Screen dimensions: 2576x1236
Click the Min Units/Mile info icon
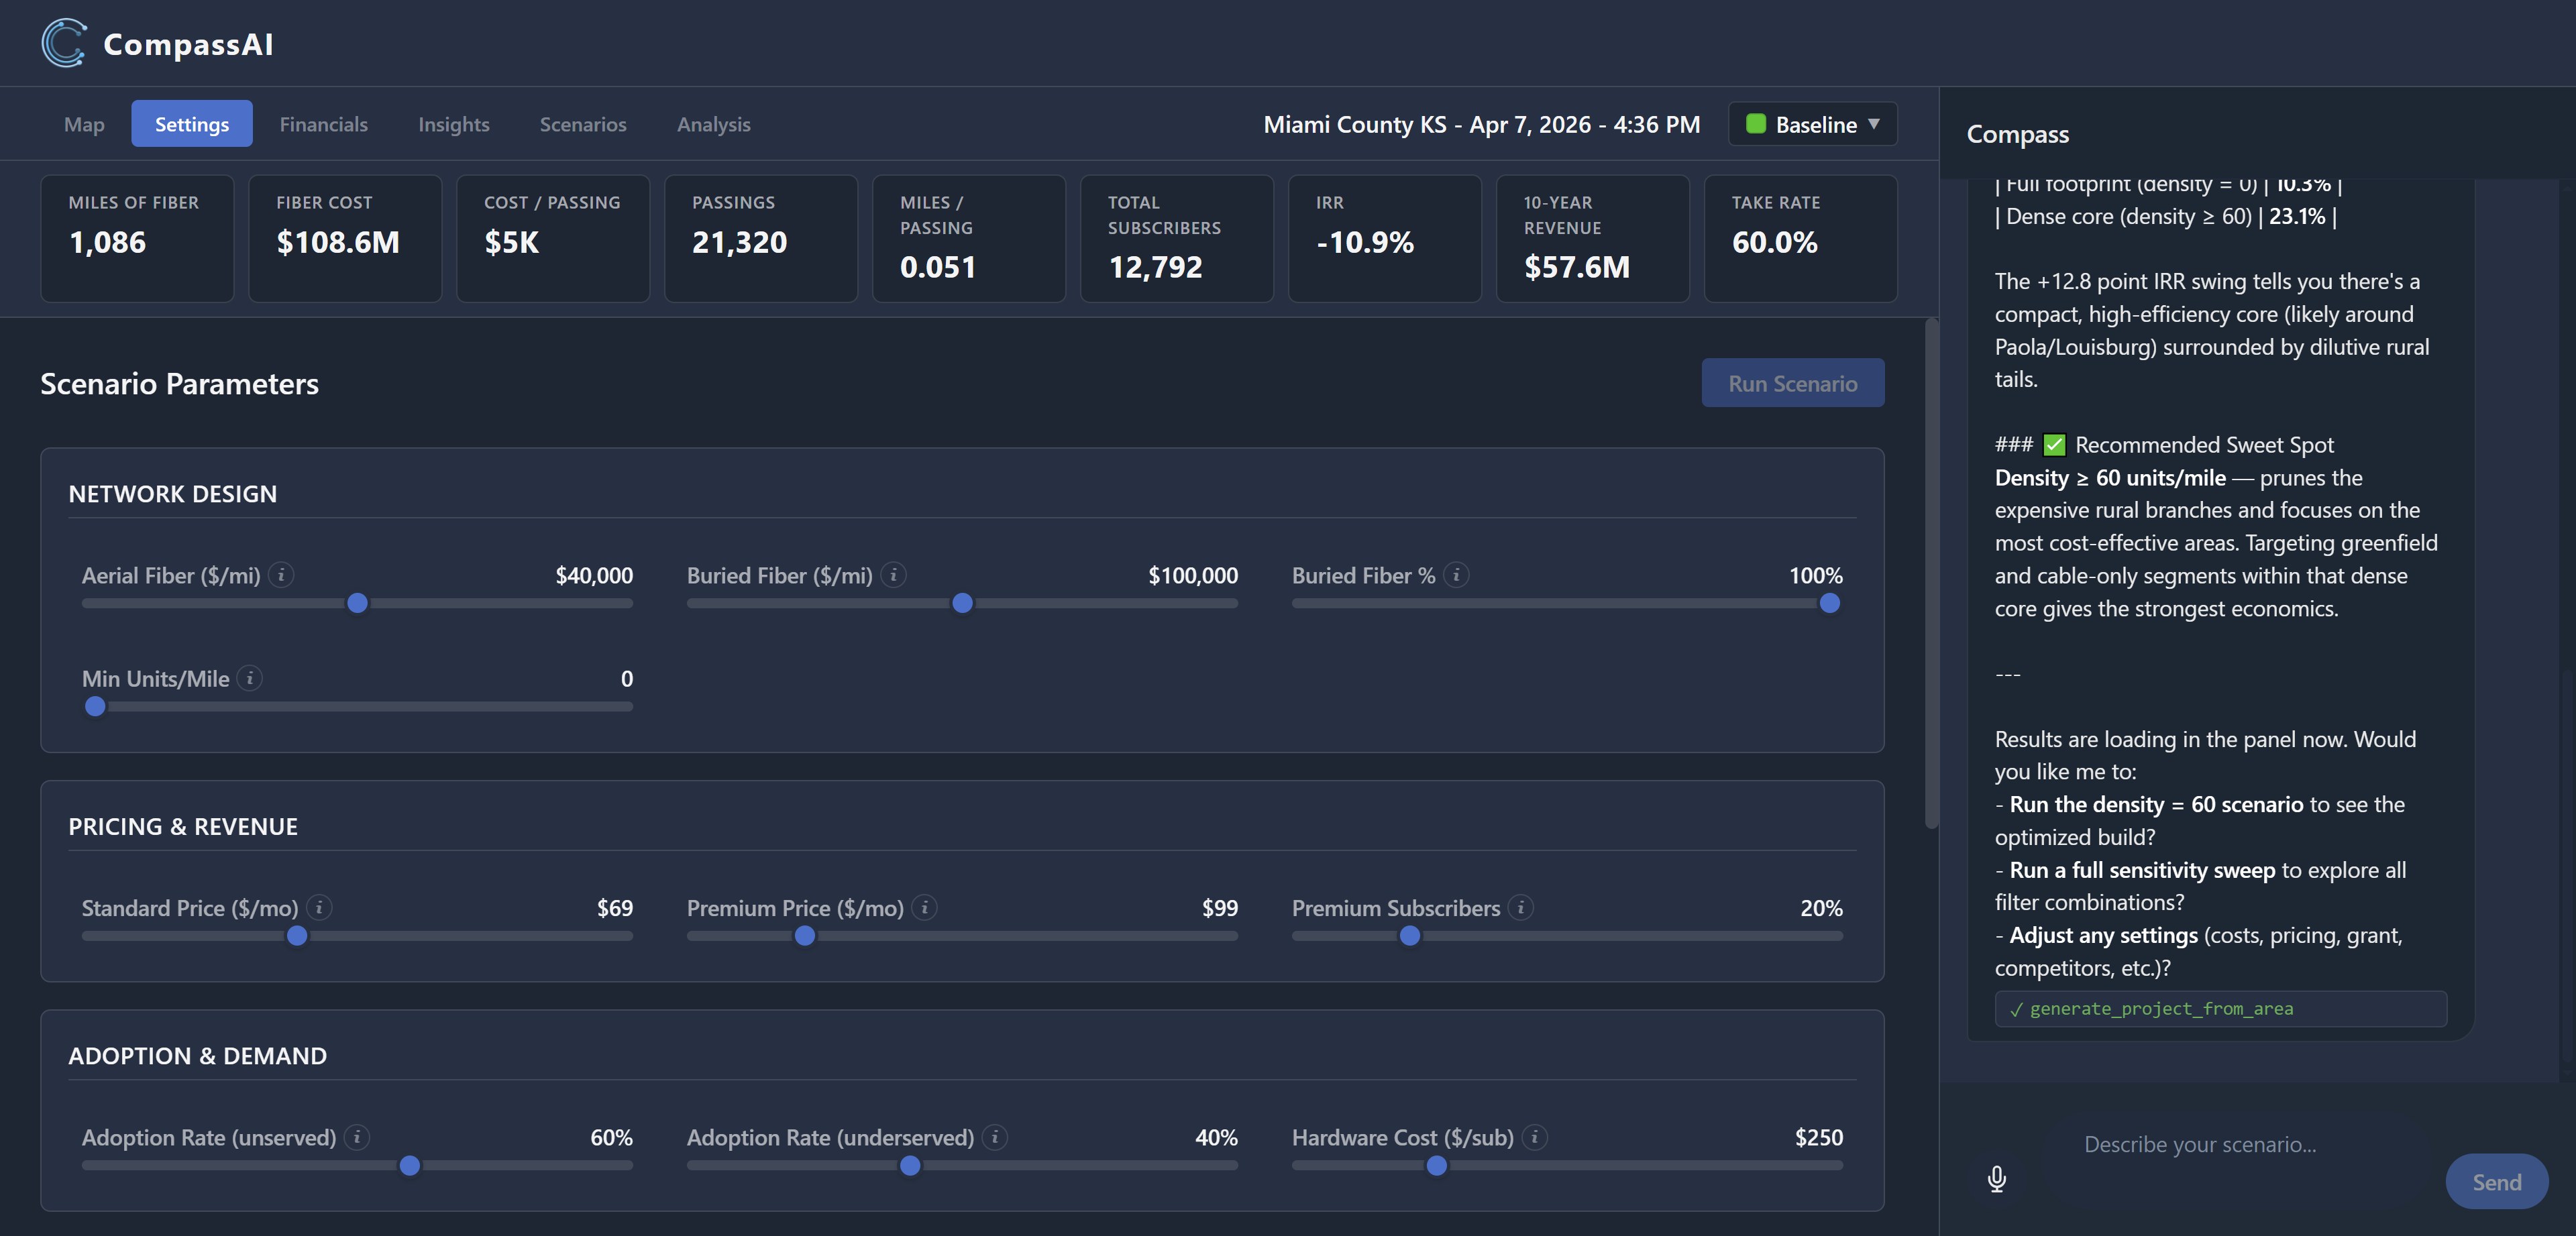pos(250,678)
